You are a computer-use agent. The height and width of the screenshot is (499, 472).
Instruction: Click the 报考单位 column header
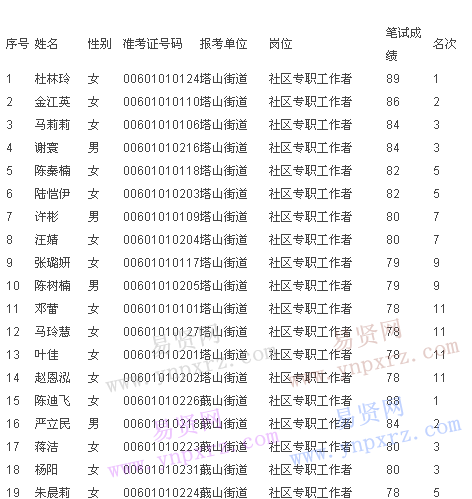(x=223, y=44)
